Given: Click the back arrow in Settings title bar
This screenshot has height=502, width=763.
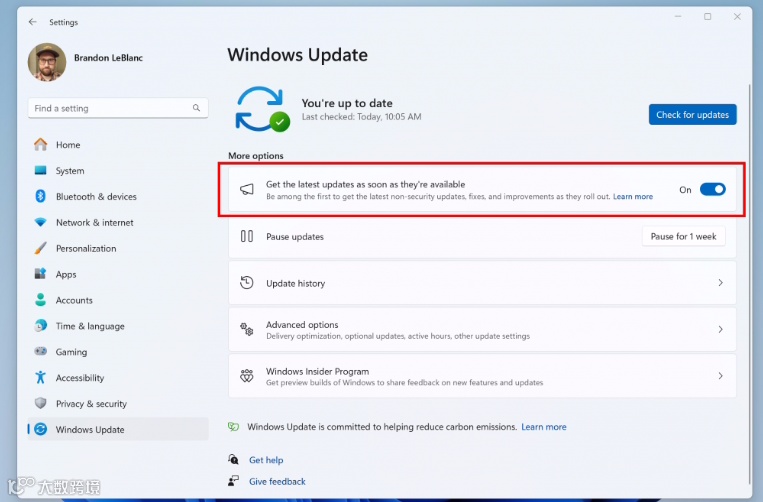Looking at the screenshot, I should (33, 22).
